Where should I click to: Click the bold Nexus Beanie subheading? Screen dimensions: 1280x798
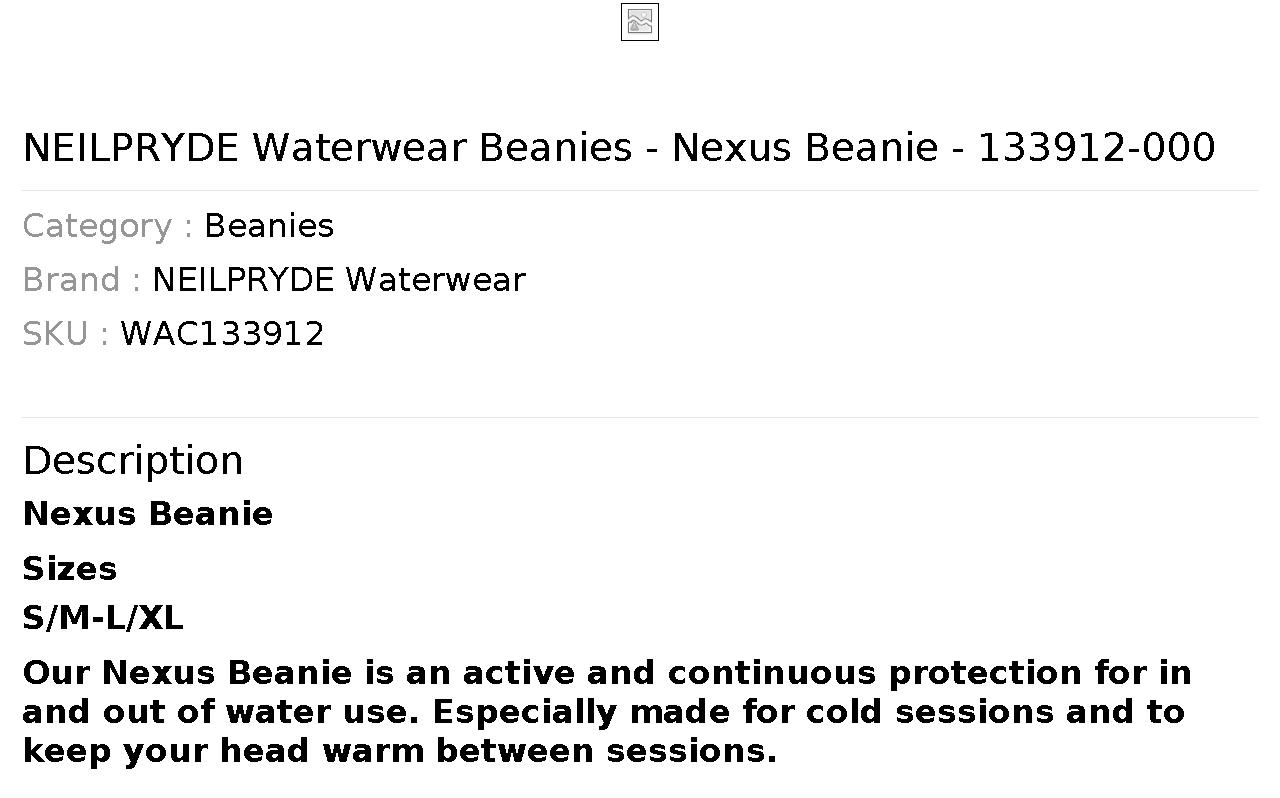tap(148, 514)
